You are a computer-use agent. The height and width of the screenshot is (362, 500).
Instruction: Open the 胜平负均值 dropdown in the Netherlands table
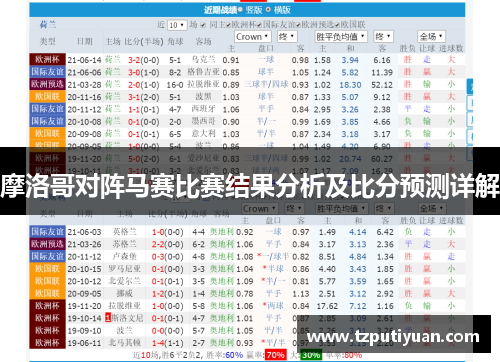point(341,37)
